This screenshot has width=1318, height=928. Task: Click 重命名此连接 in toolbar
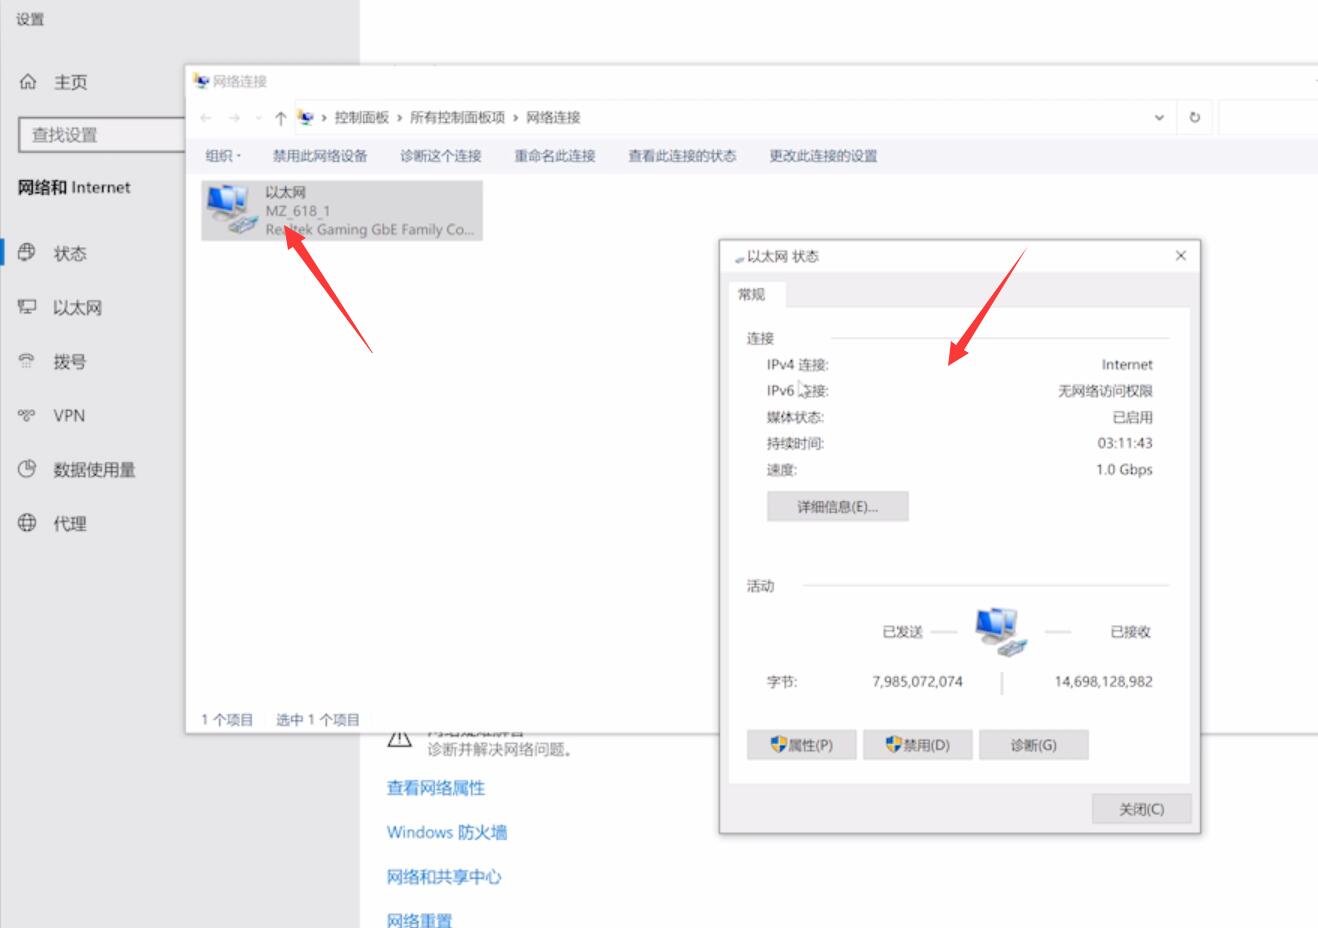click(x=555, y=155)
